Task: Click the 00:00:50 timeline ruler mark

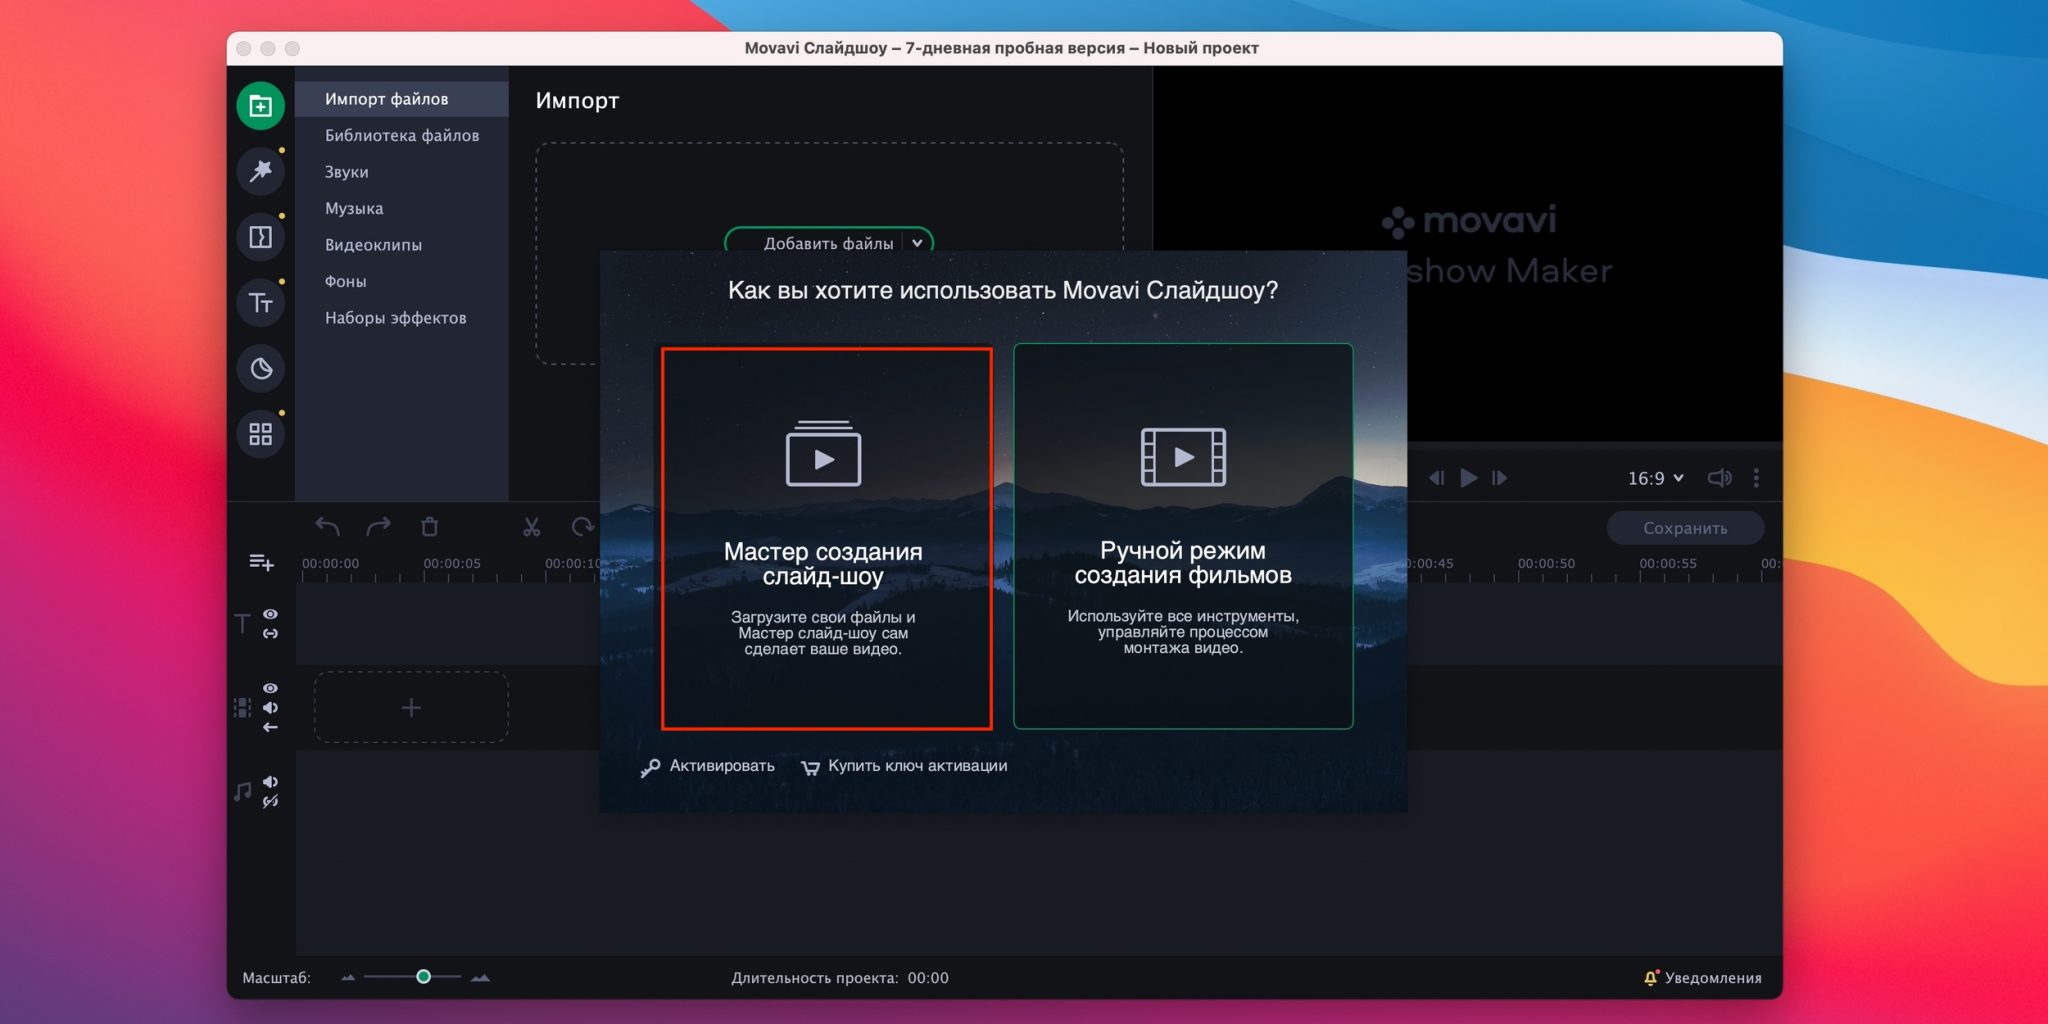Action: [1546, 564]
